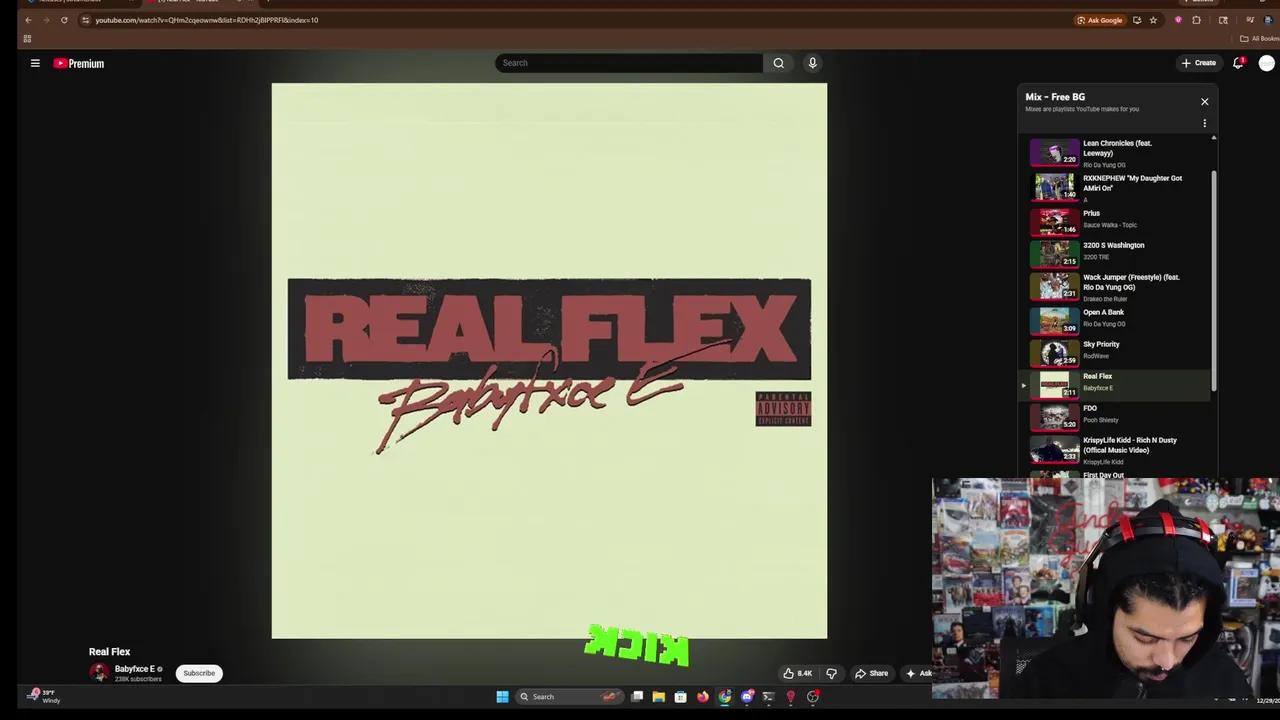Open playlist panel three-dot options menu

pyautogui.click(x=1204, y=123)
